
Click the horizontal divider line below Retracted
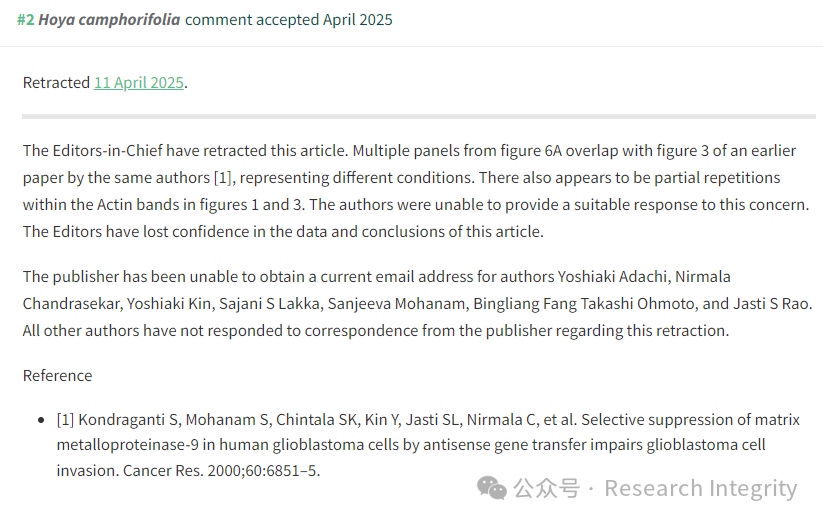click(419, 116)
